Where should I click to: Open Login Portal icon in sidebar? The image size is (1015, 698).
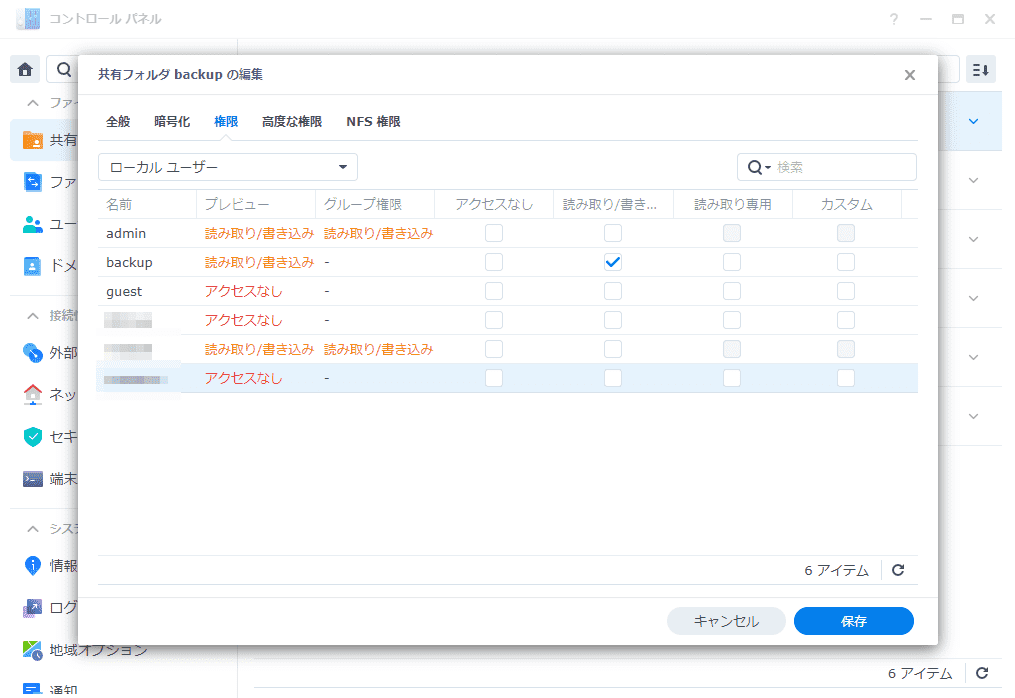[32, 607]
